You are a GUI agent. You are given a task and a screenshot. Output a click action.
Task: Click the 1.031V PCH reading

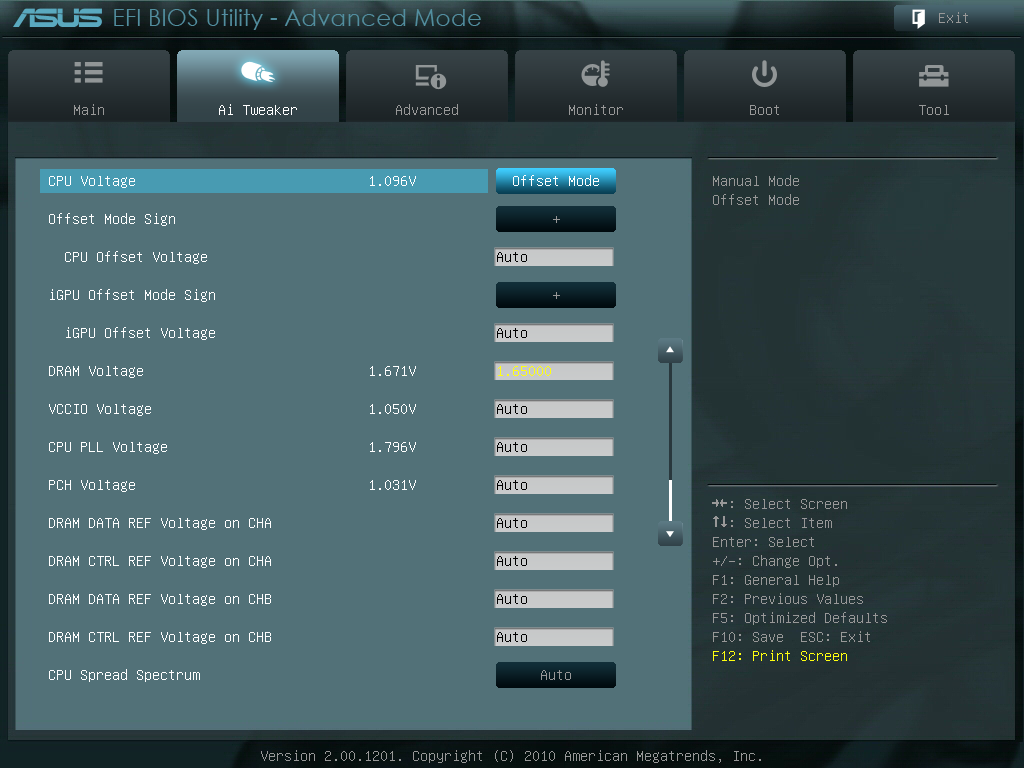click(x=392, y=485)
